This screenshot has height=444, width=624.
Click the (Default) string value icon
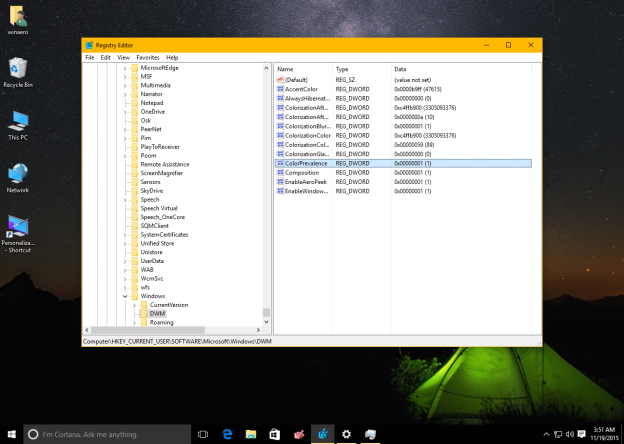279,79
